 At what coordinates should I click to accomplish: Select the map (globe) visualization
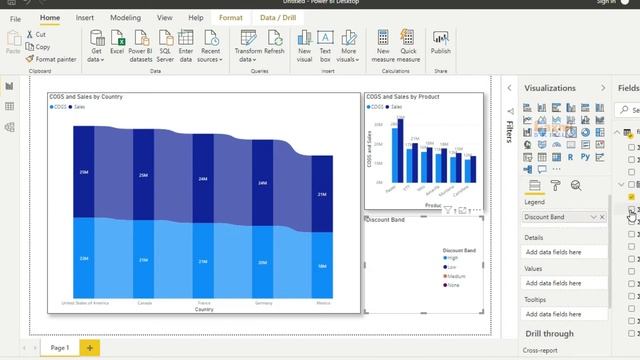tap(527, 144)
